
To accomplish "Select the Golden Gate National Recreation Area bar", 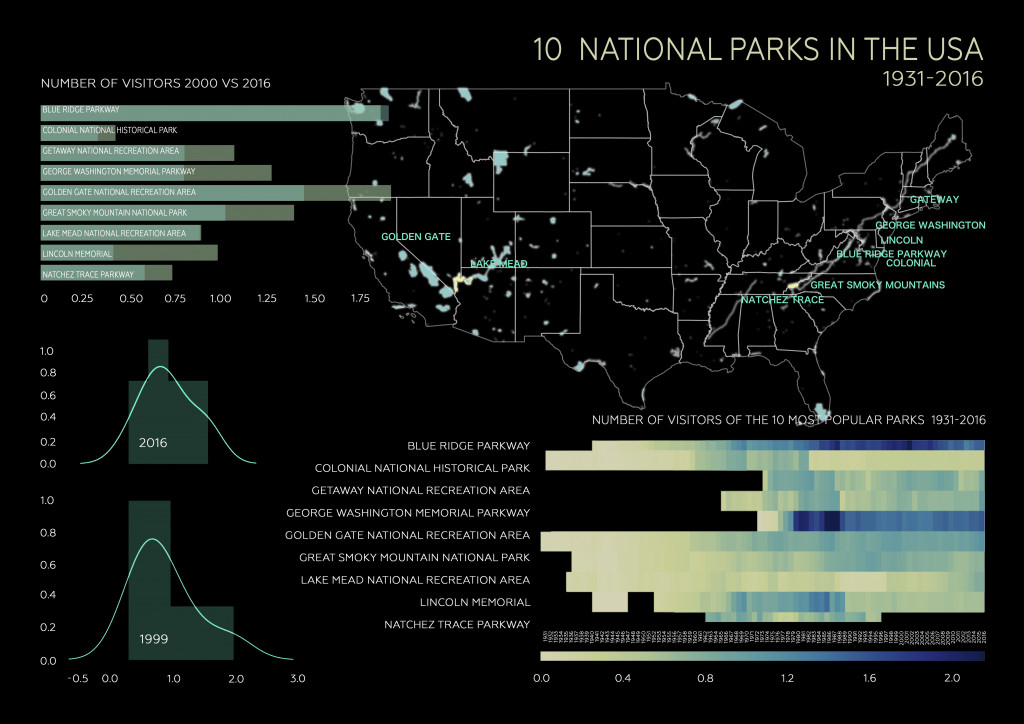I will click(x=215, y=192).
